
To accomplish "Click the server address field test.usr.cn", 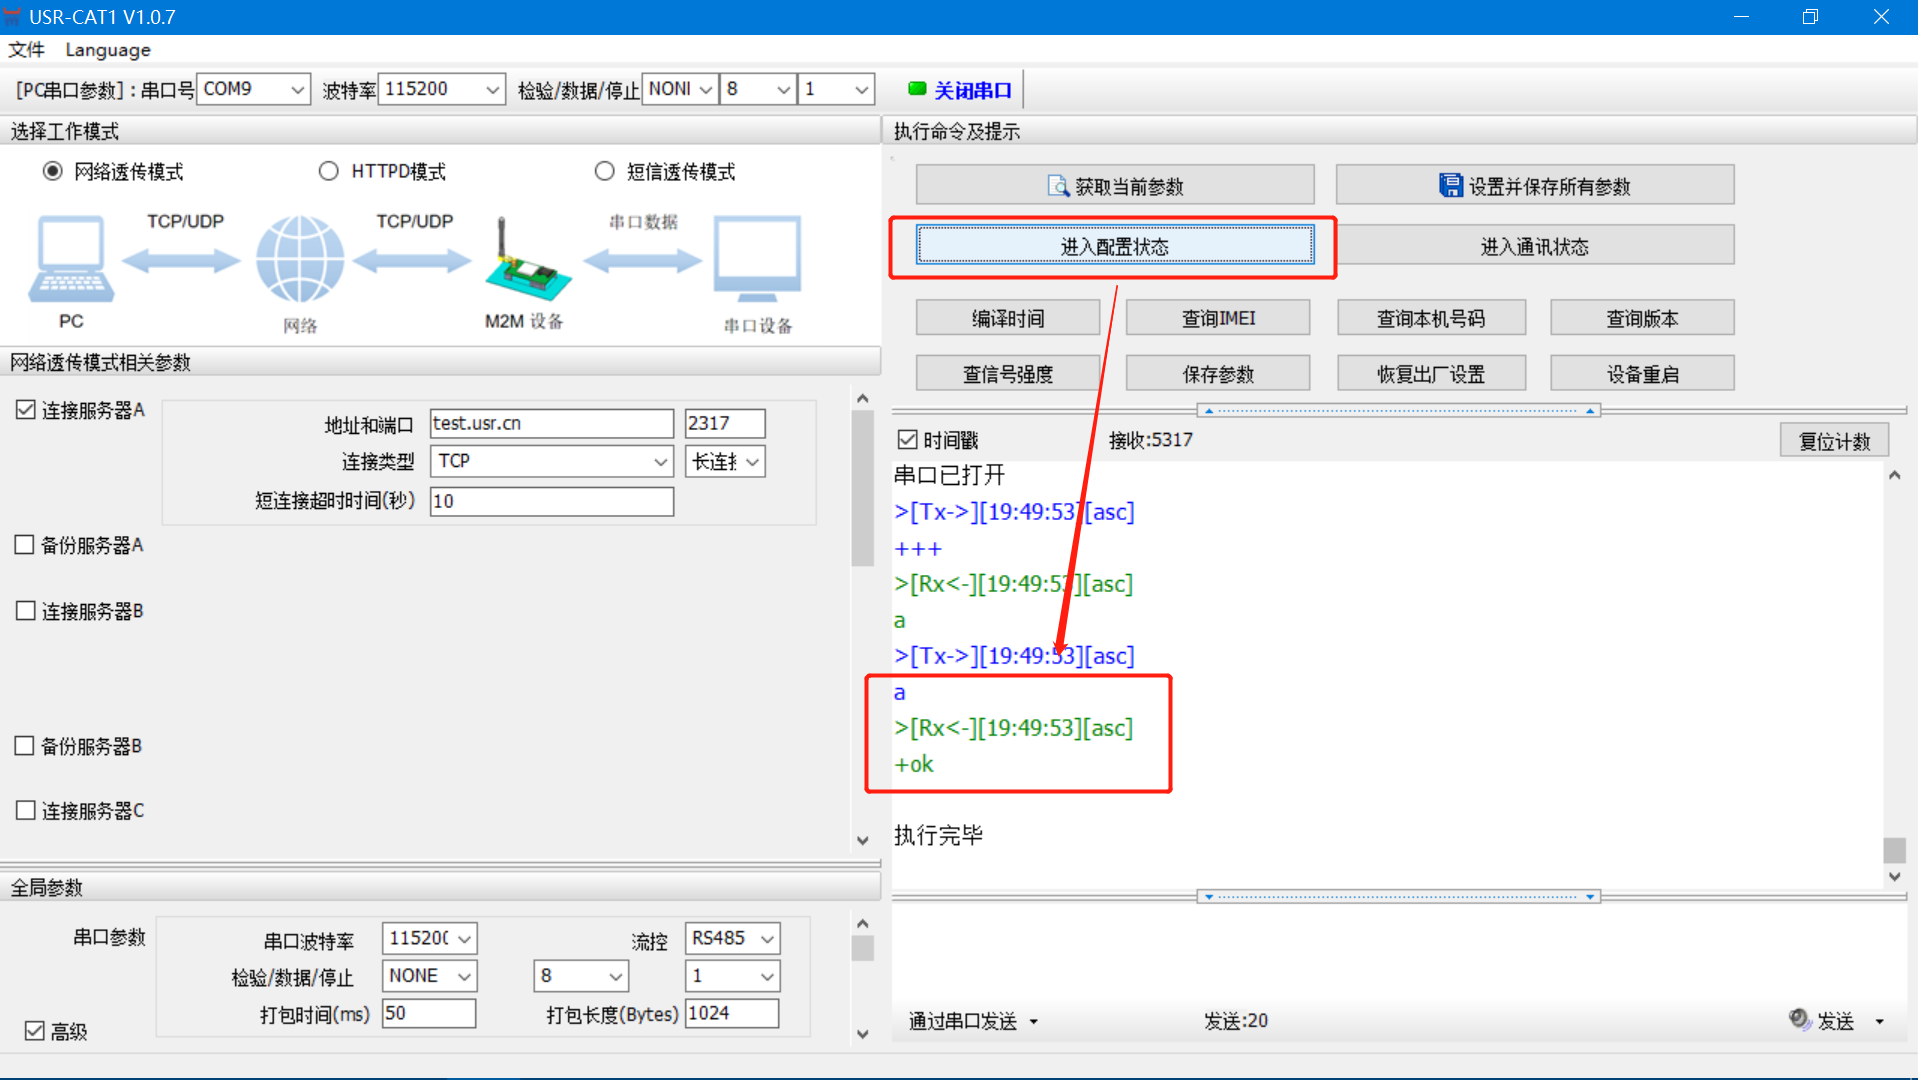I will (x=552, y=423).
